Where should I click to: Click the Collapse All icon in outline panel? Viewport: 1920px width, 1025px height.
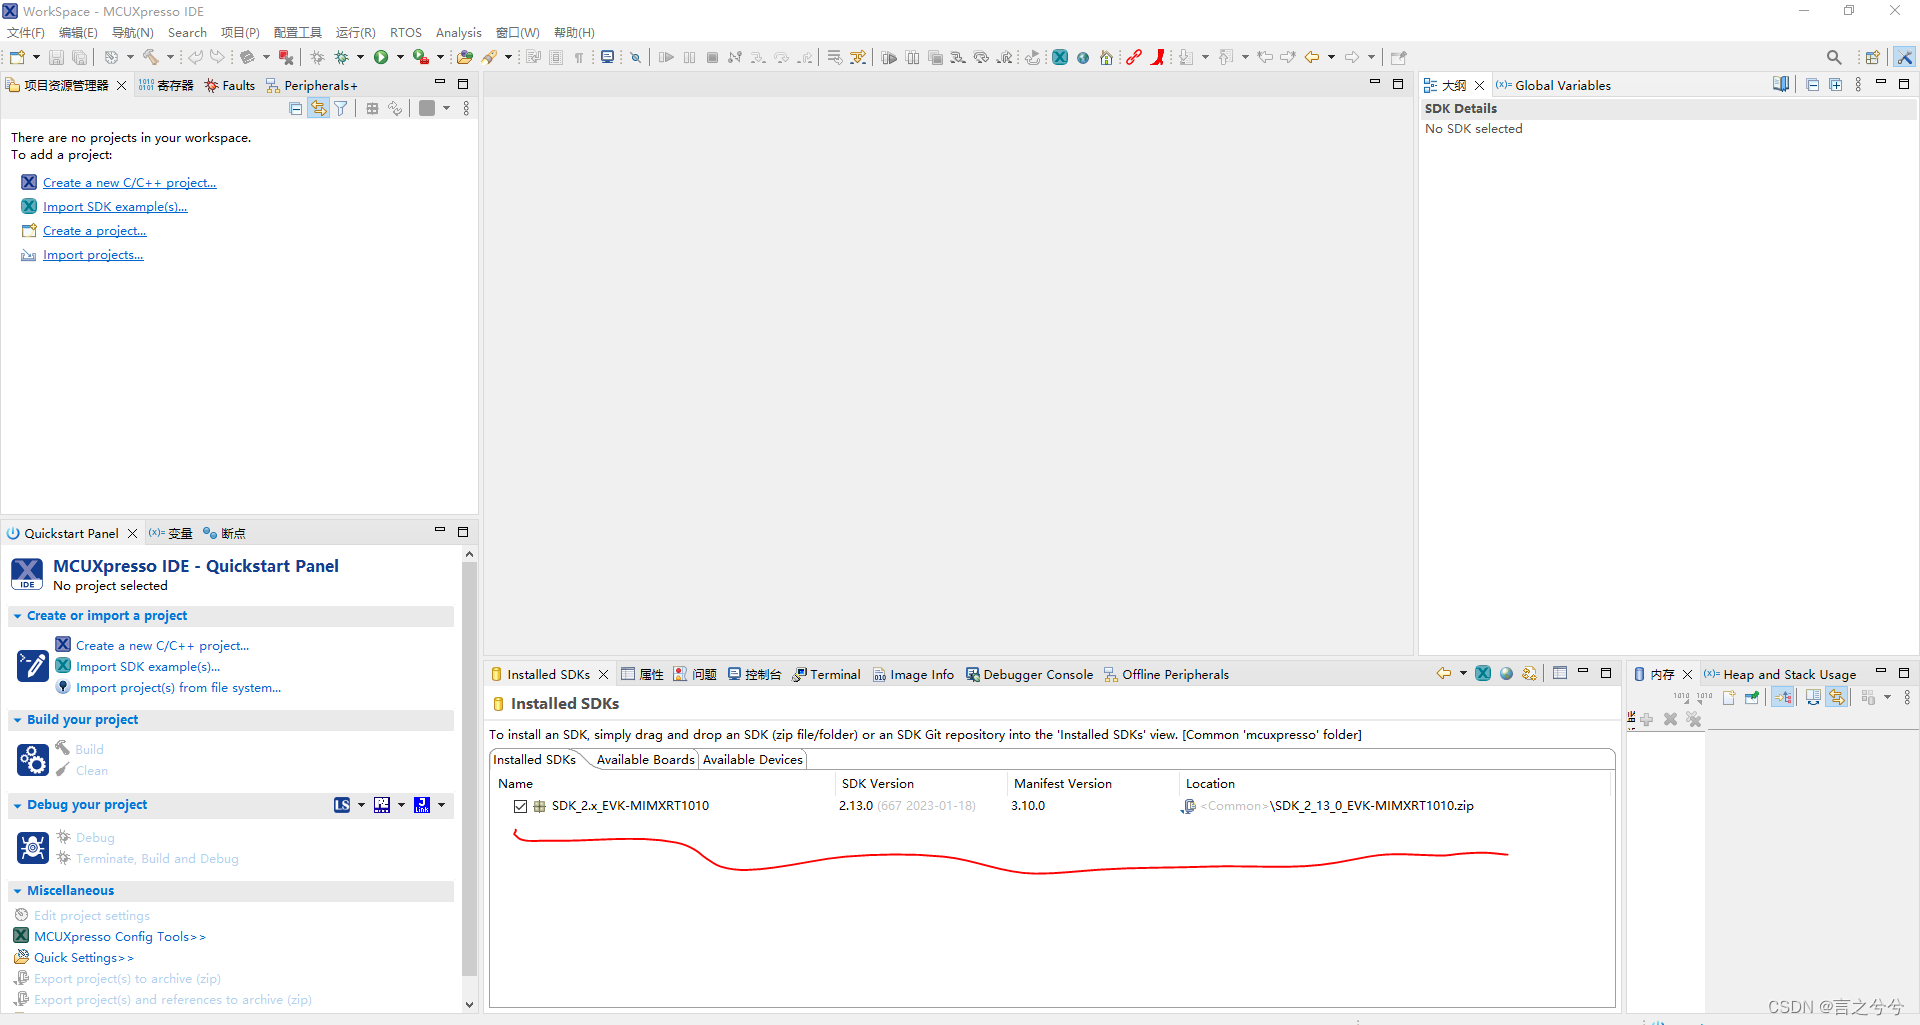pyautogui.click(x=1813, y=85)
